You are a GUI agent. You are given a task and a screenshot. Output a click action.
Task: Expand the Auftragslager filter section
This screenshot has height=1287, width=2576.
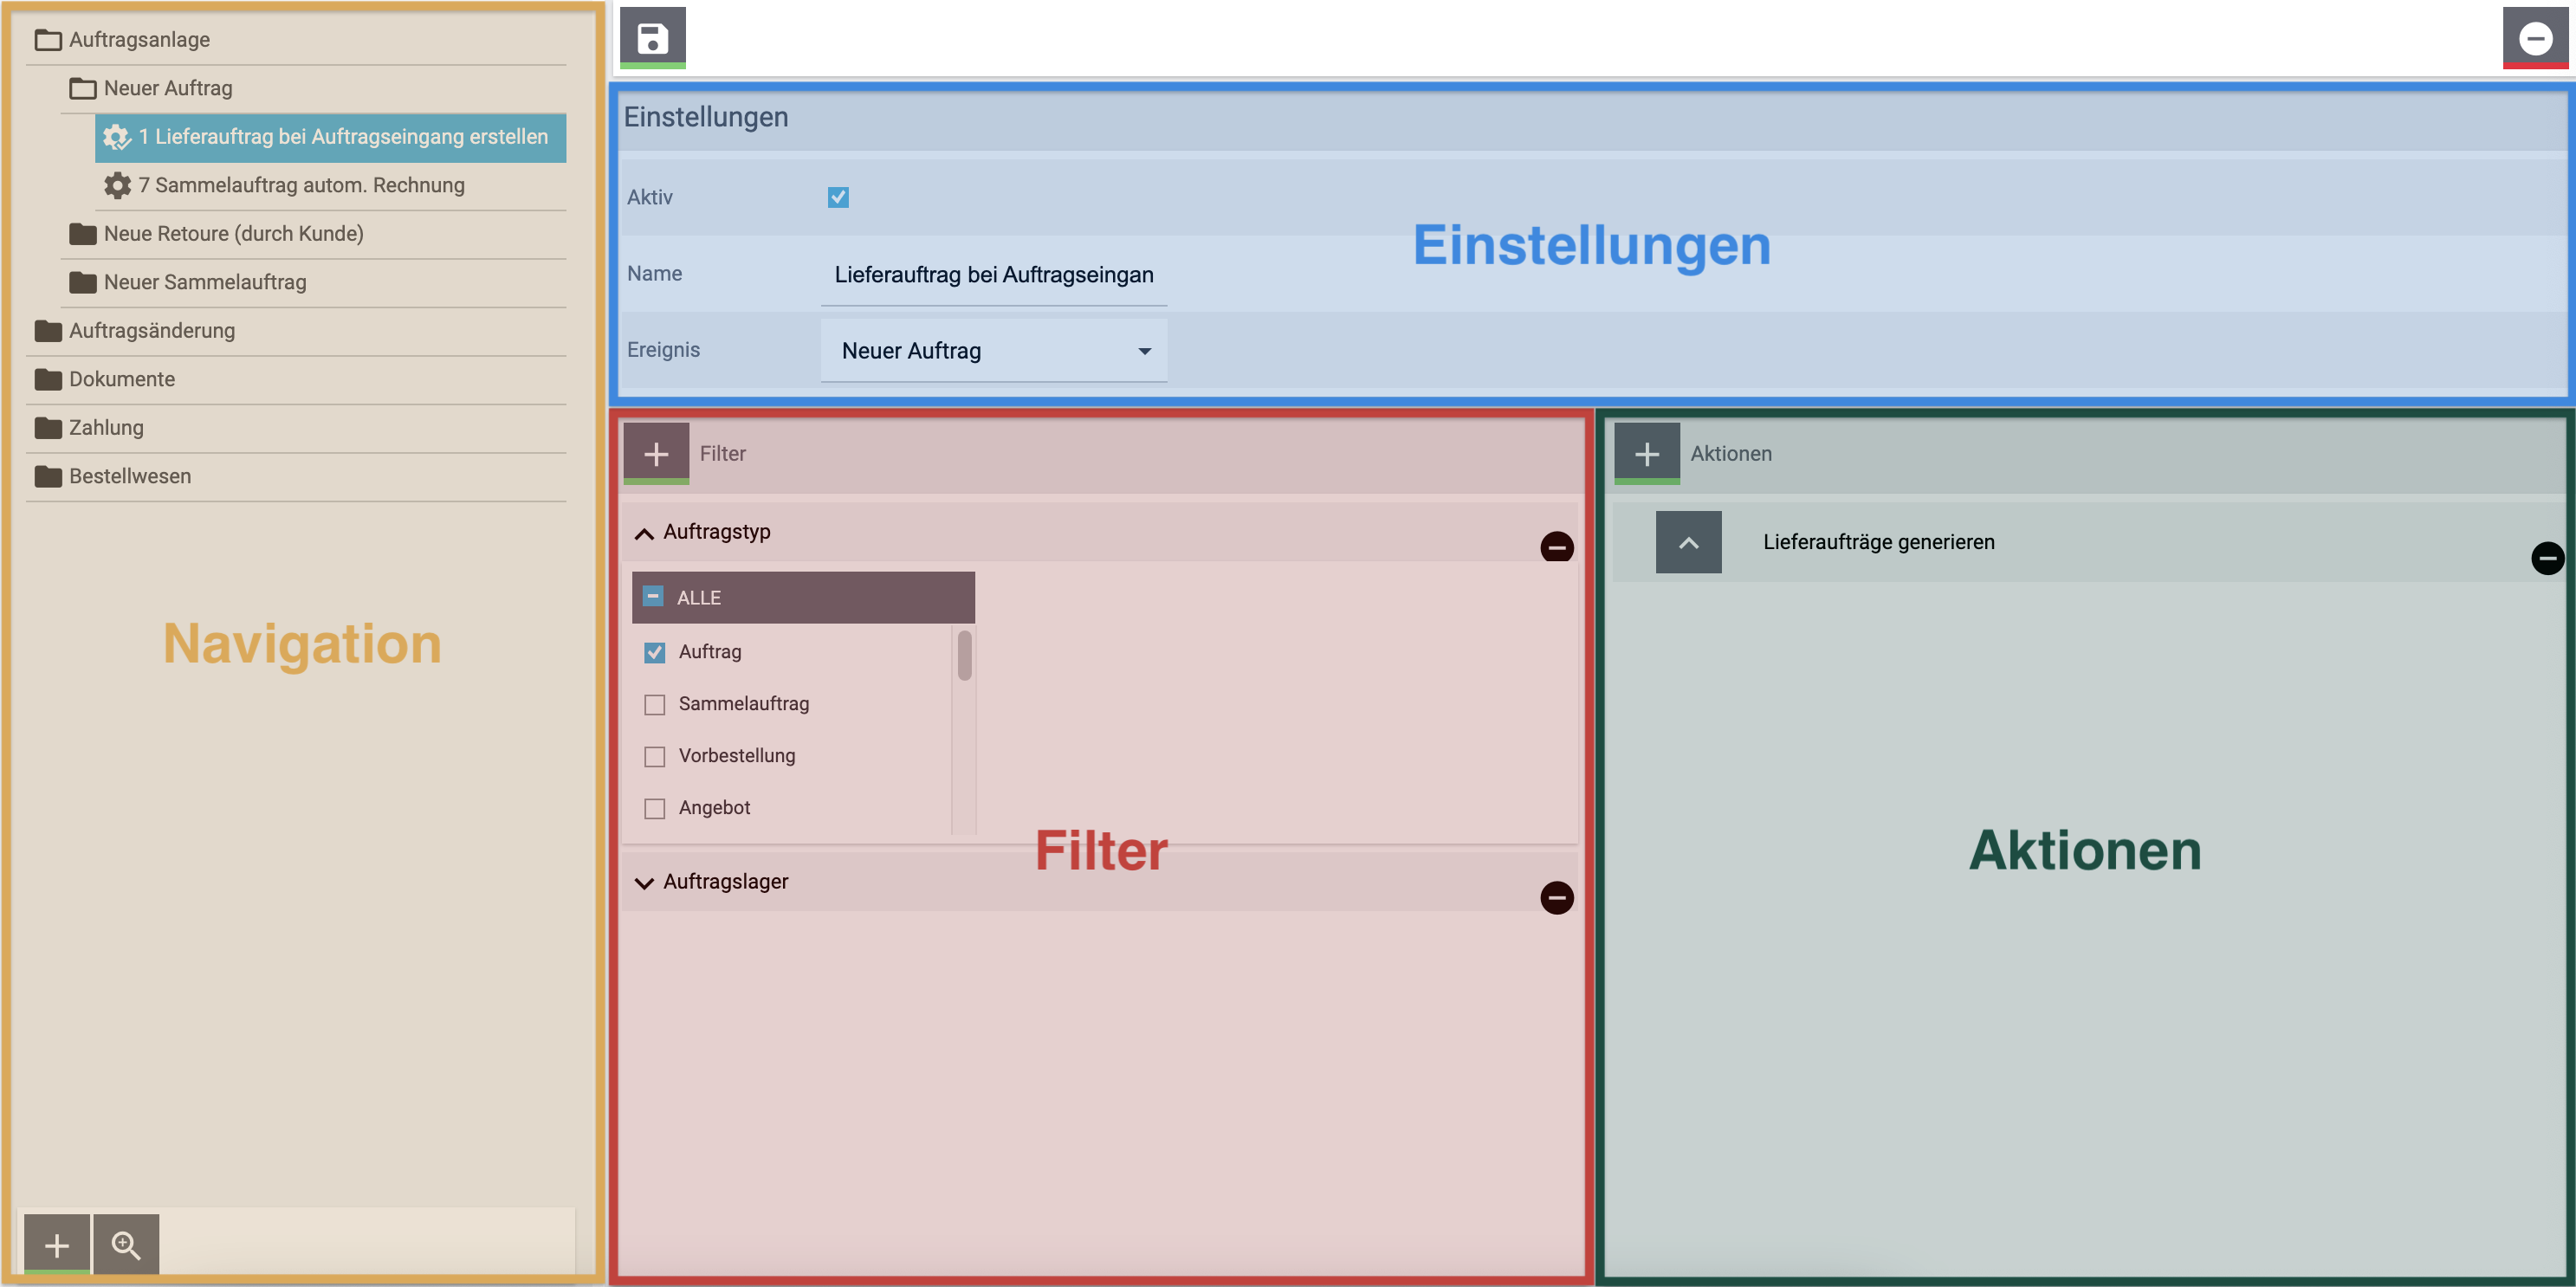click(x=645, y=882)
